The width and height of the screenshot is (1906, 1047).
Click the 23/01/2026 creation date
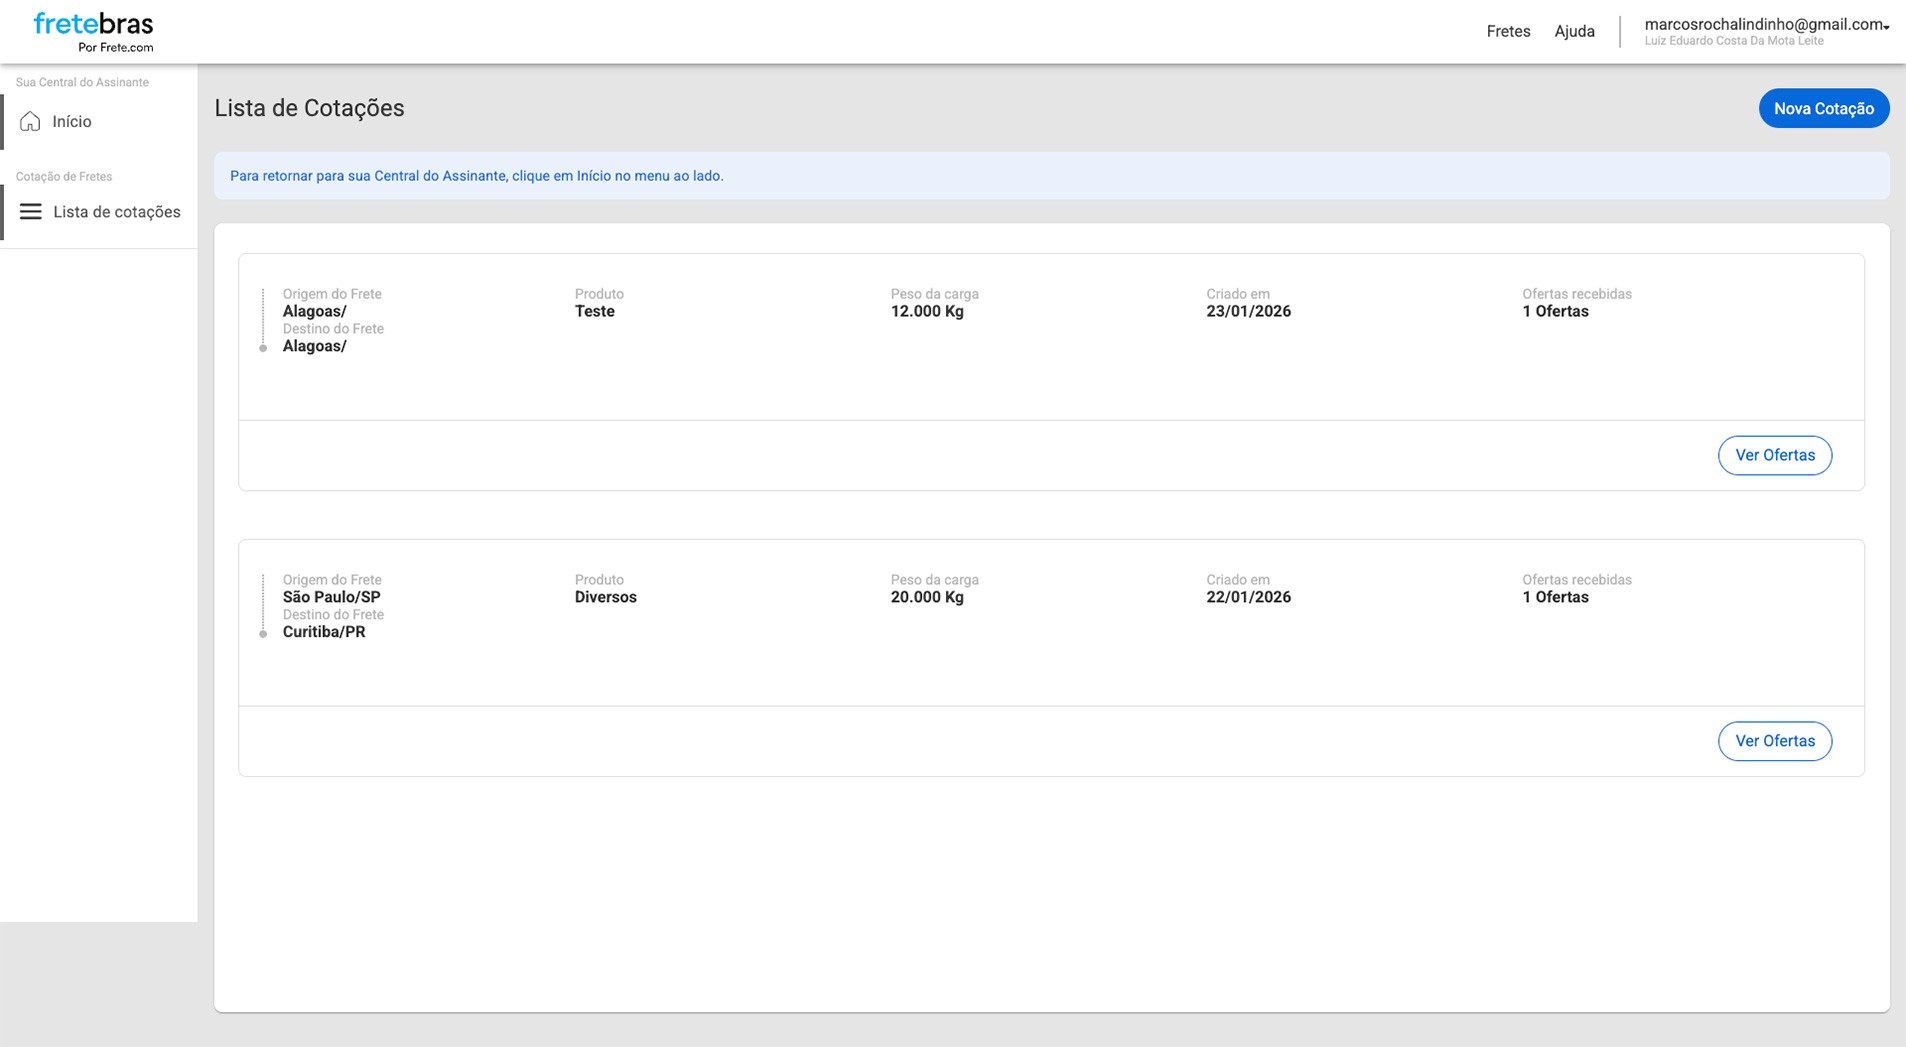click(1248, 312)
